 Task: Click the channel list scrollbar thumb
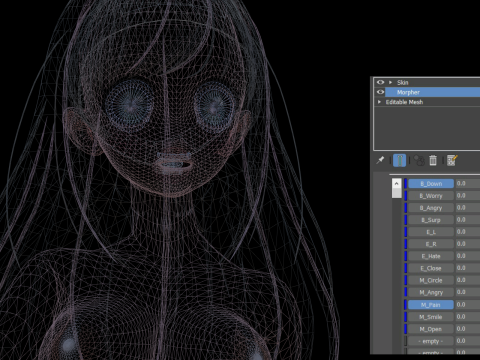pos(397,193)
